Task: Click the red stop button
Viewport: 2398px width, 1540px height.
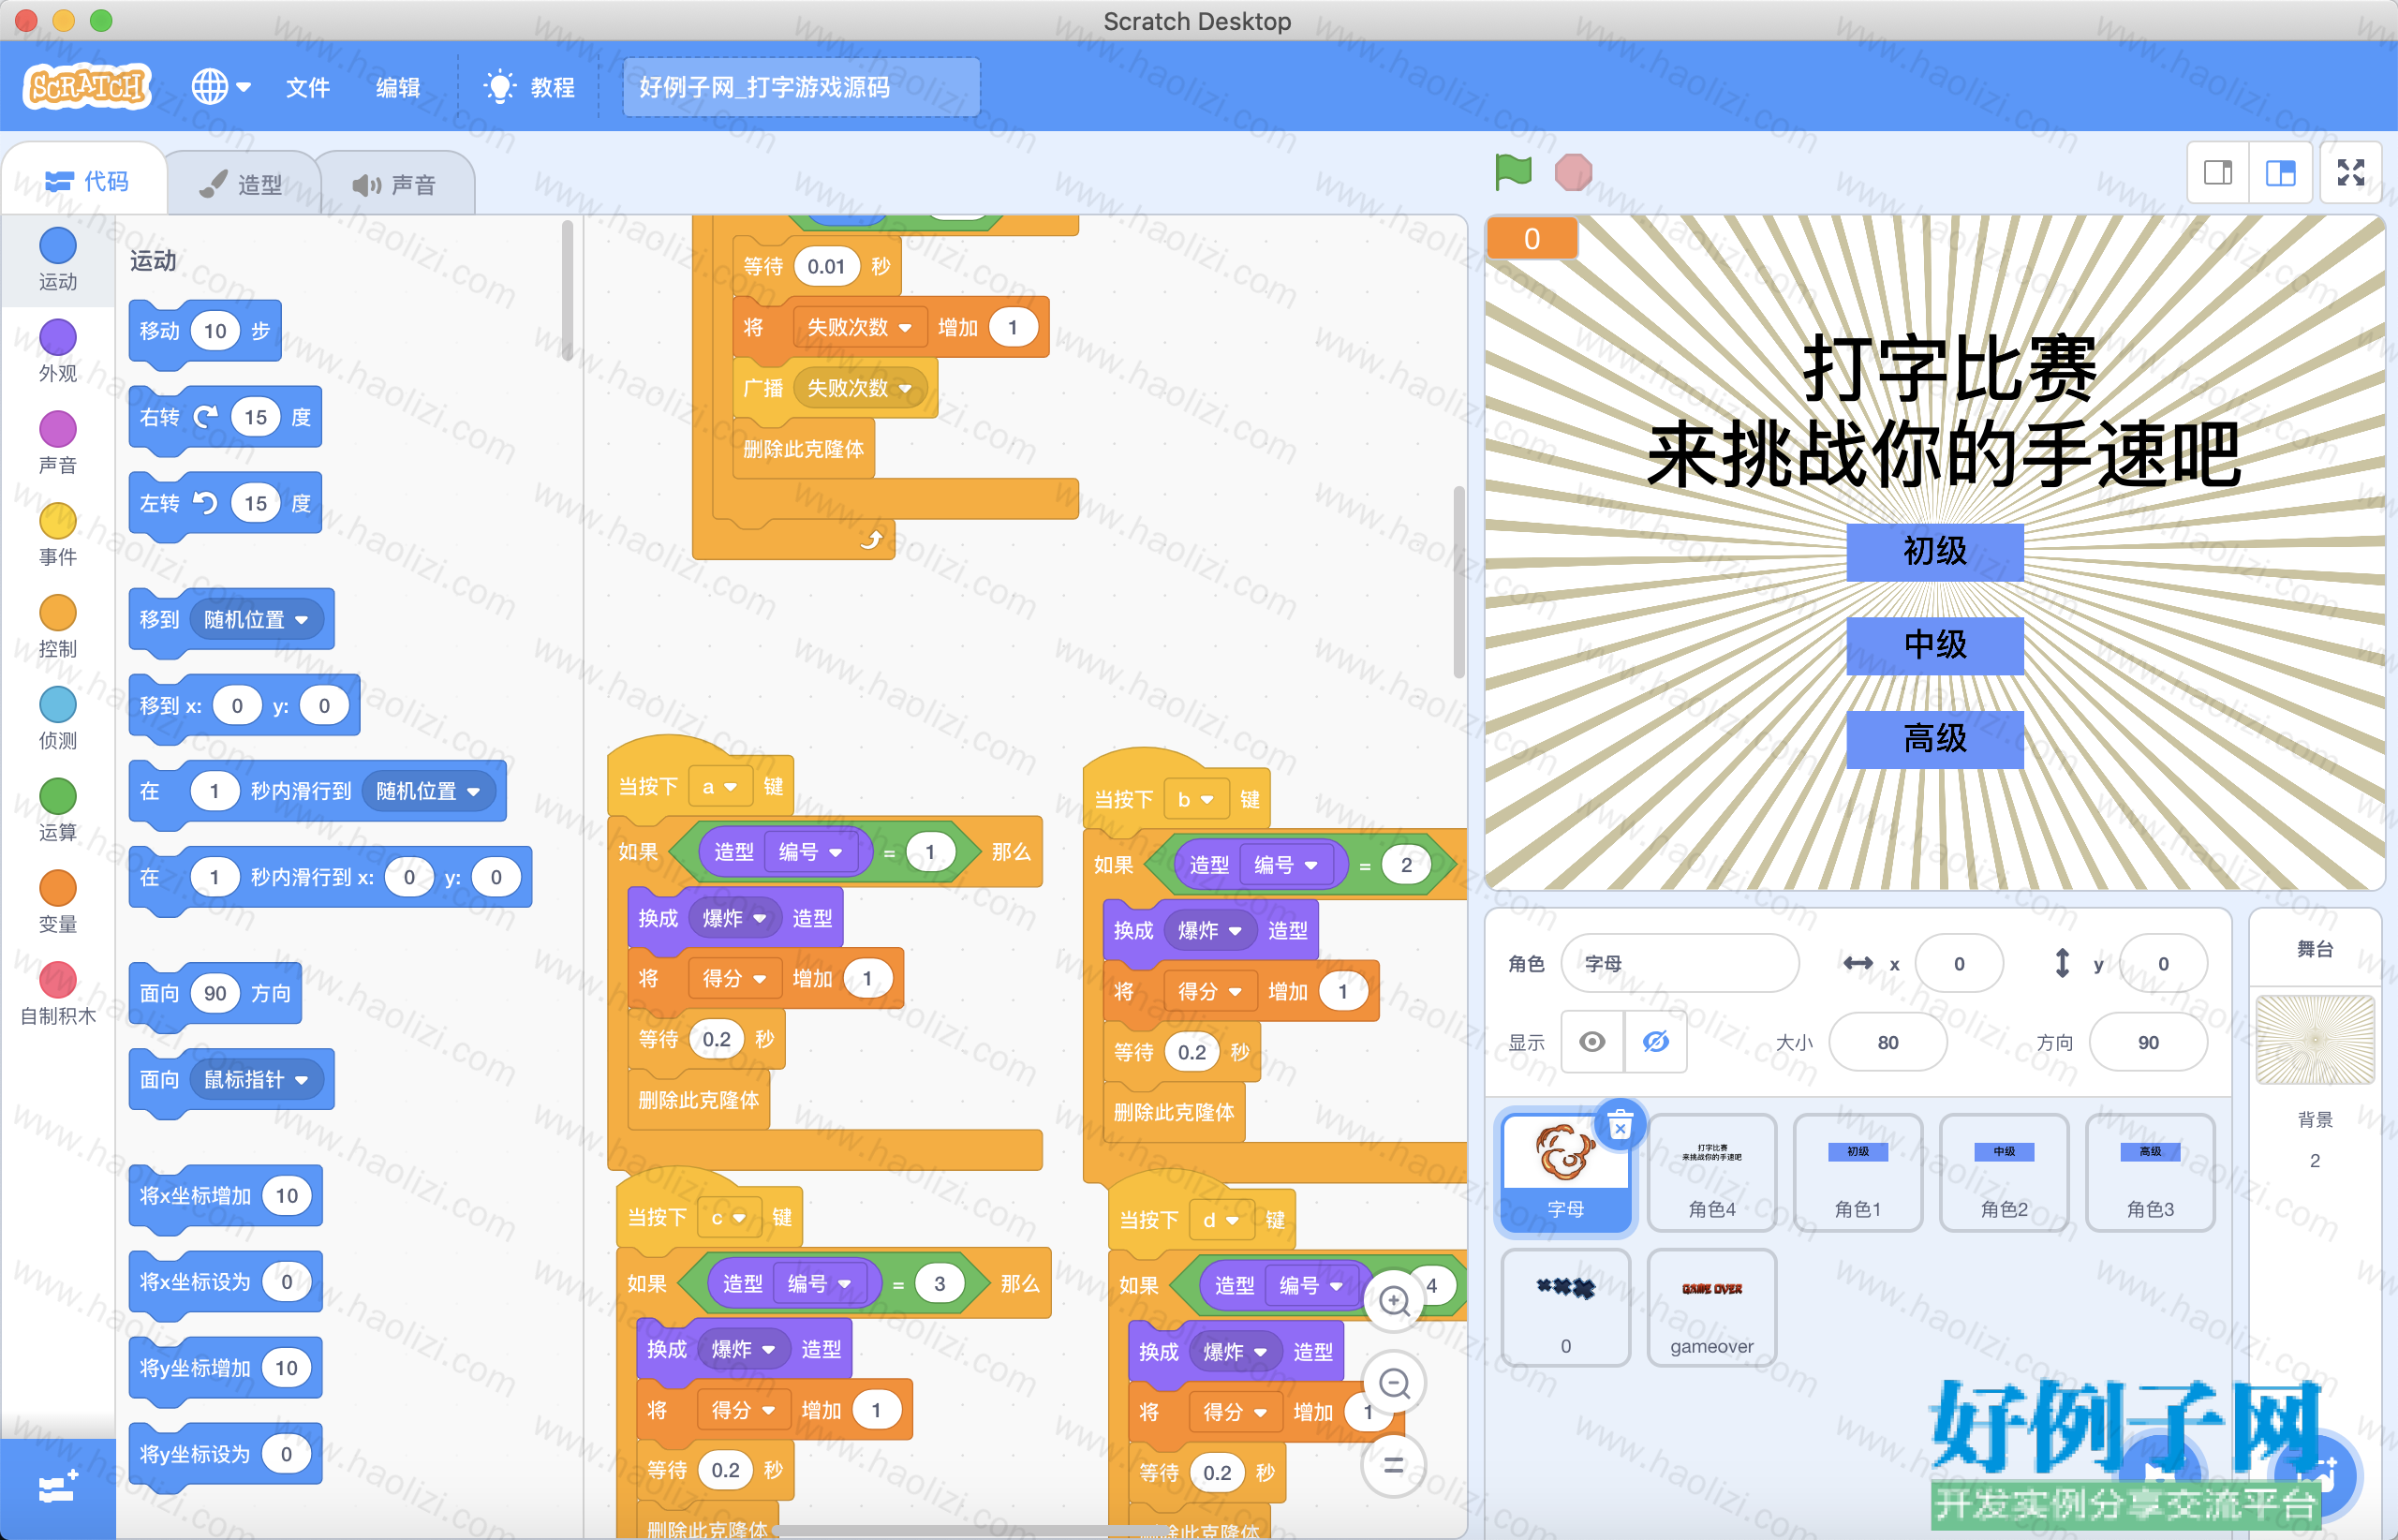Action: pos(1573,172)
